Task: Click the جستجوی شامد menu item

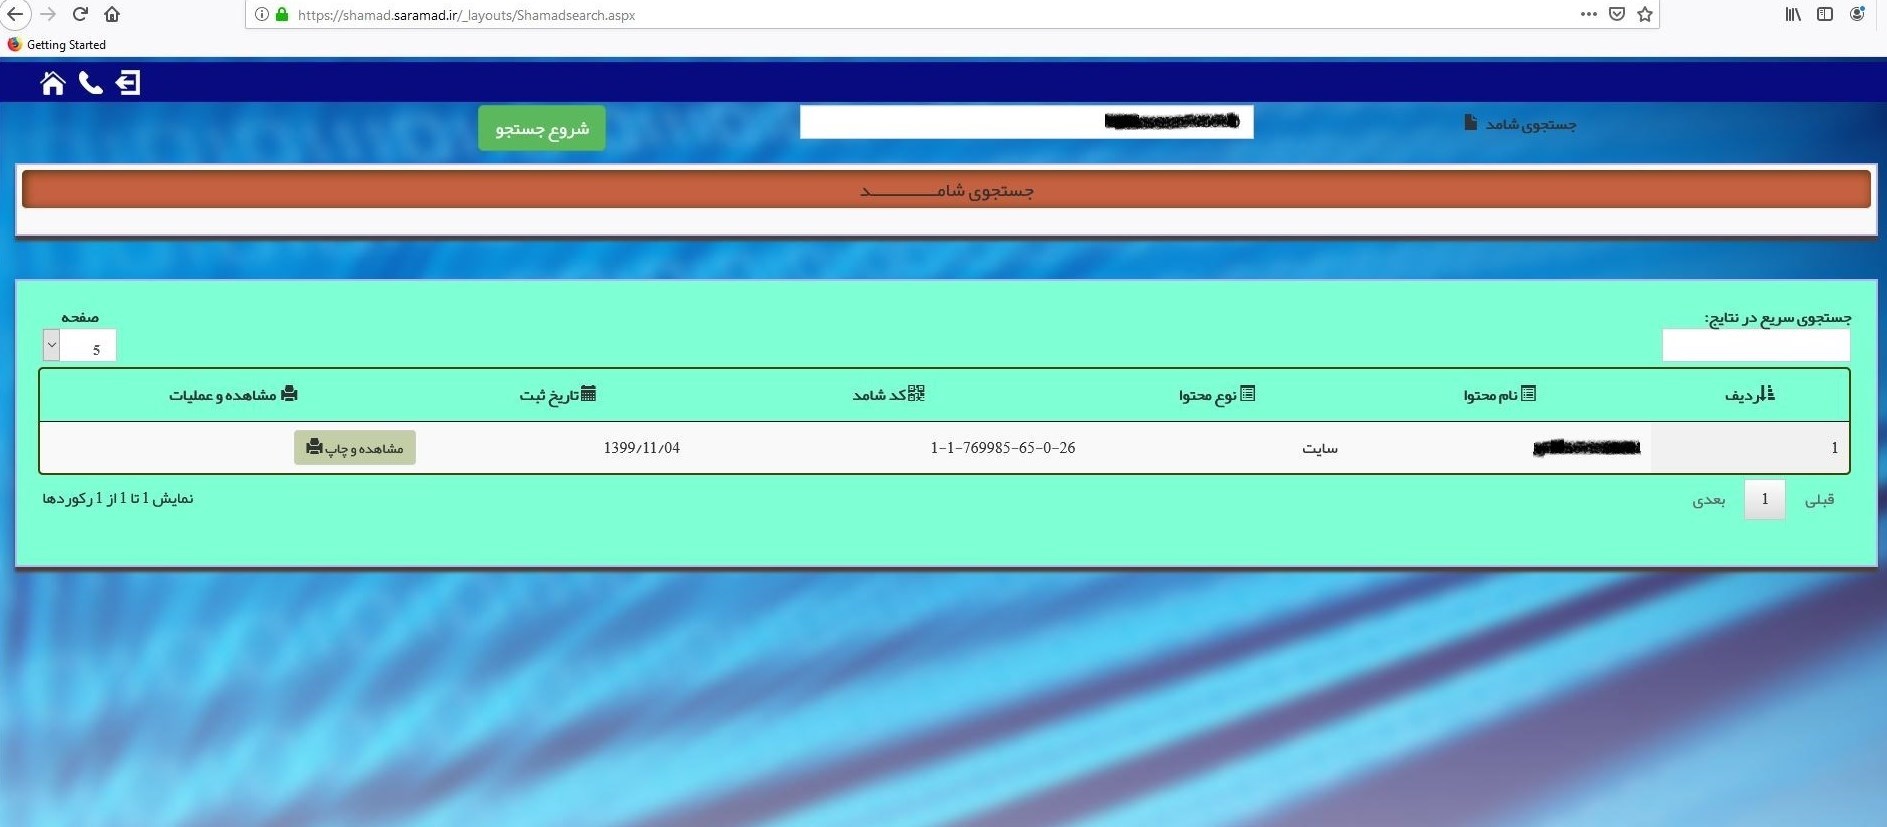Action: coord(1520,124)
